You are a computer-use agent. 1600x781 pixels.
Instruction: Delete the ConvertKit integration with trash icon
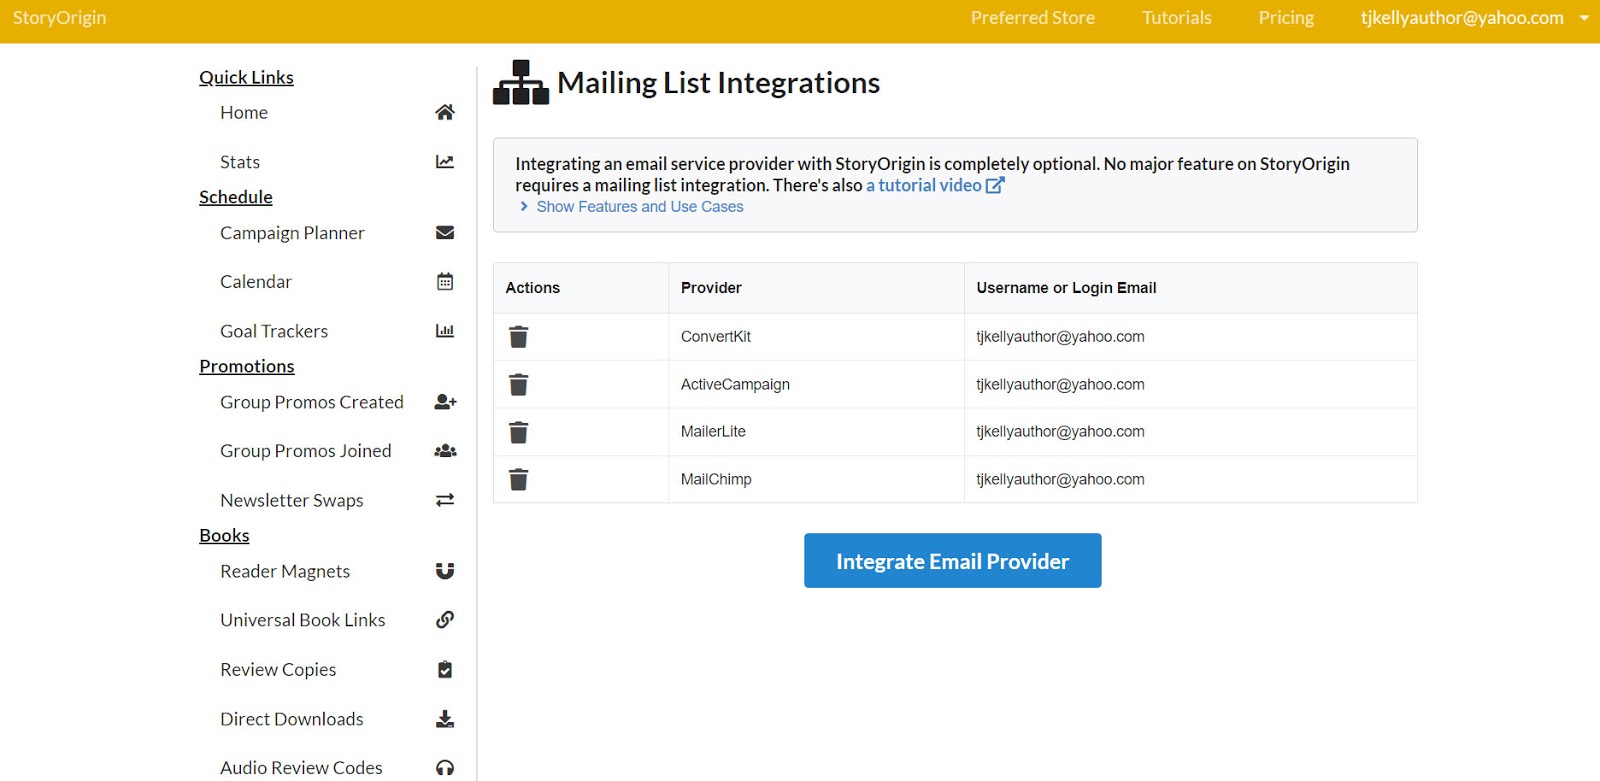point(518,337)
